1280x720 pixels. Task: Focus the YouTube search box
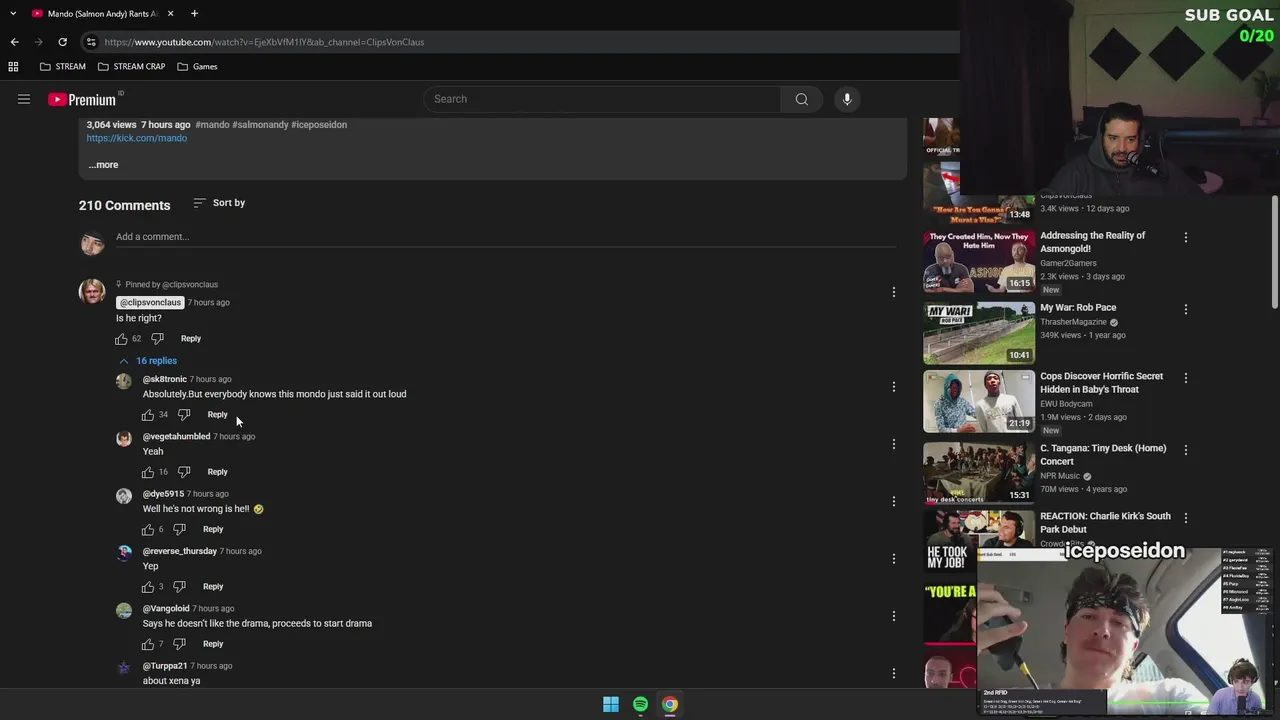(602, 99)
